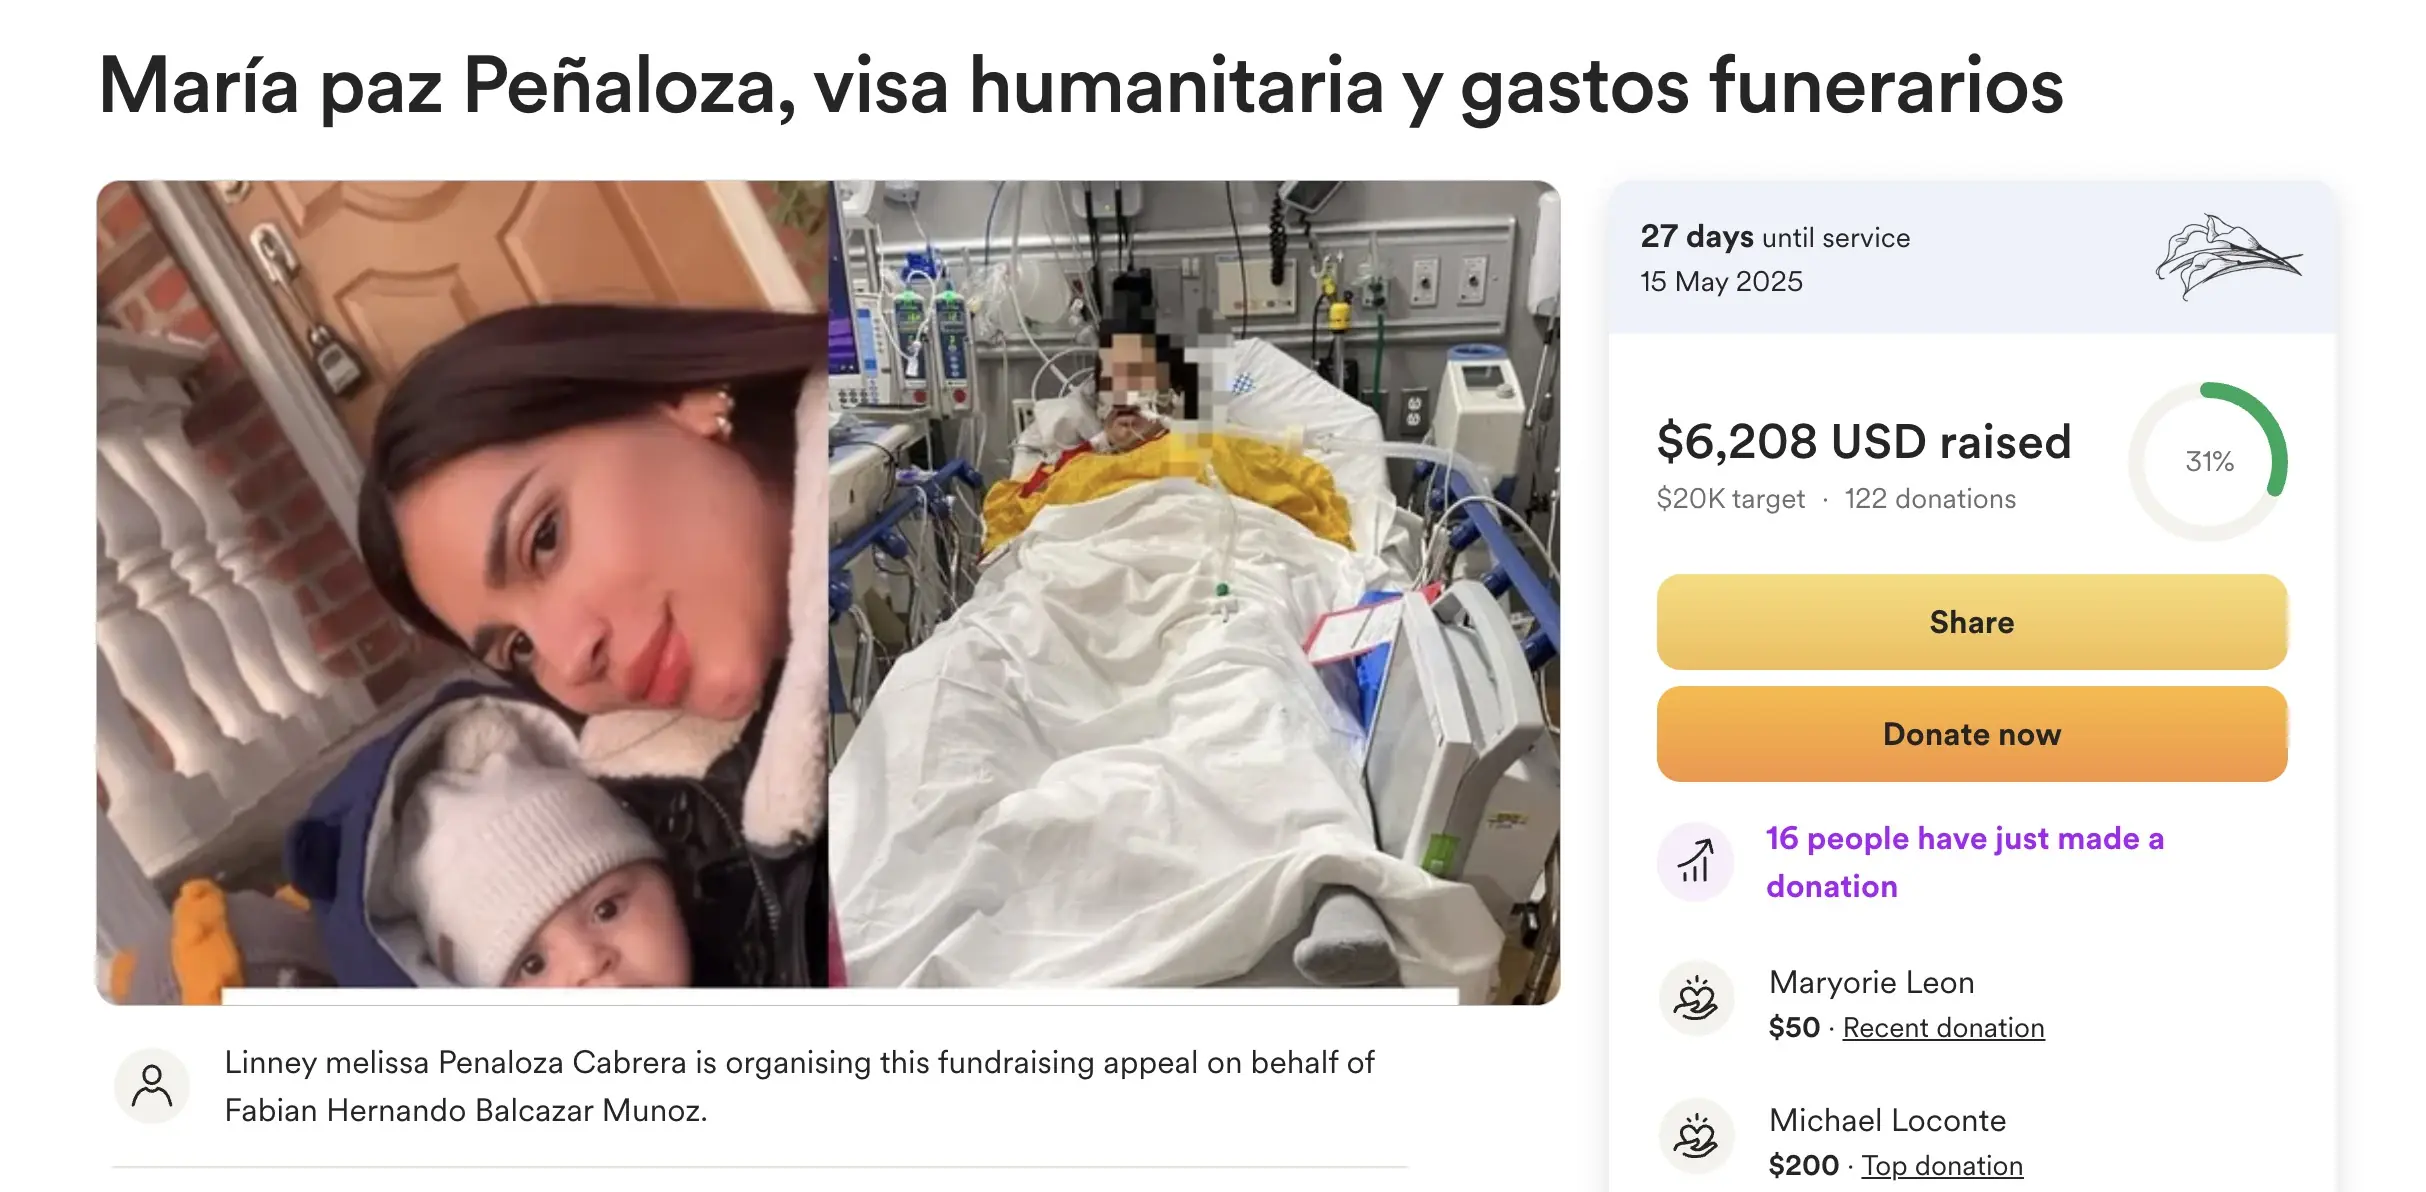This screenshot has height=1192, width=2426.
Task: Select donor name Michael Loconte
Action: 1888,1120
